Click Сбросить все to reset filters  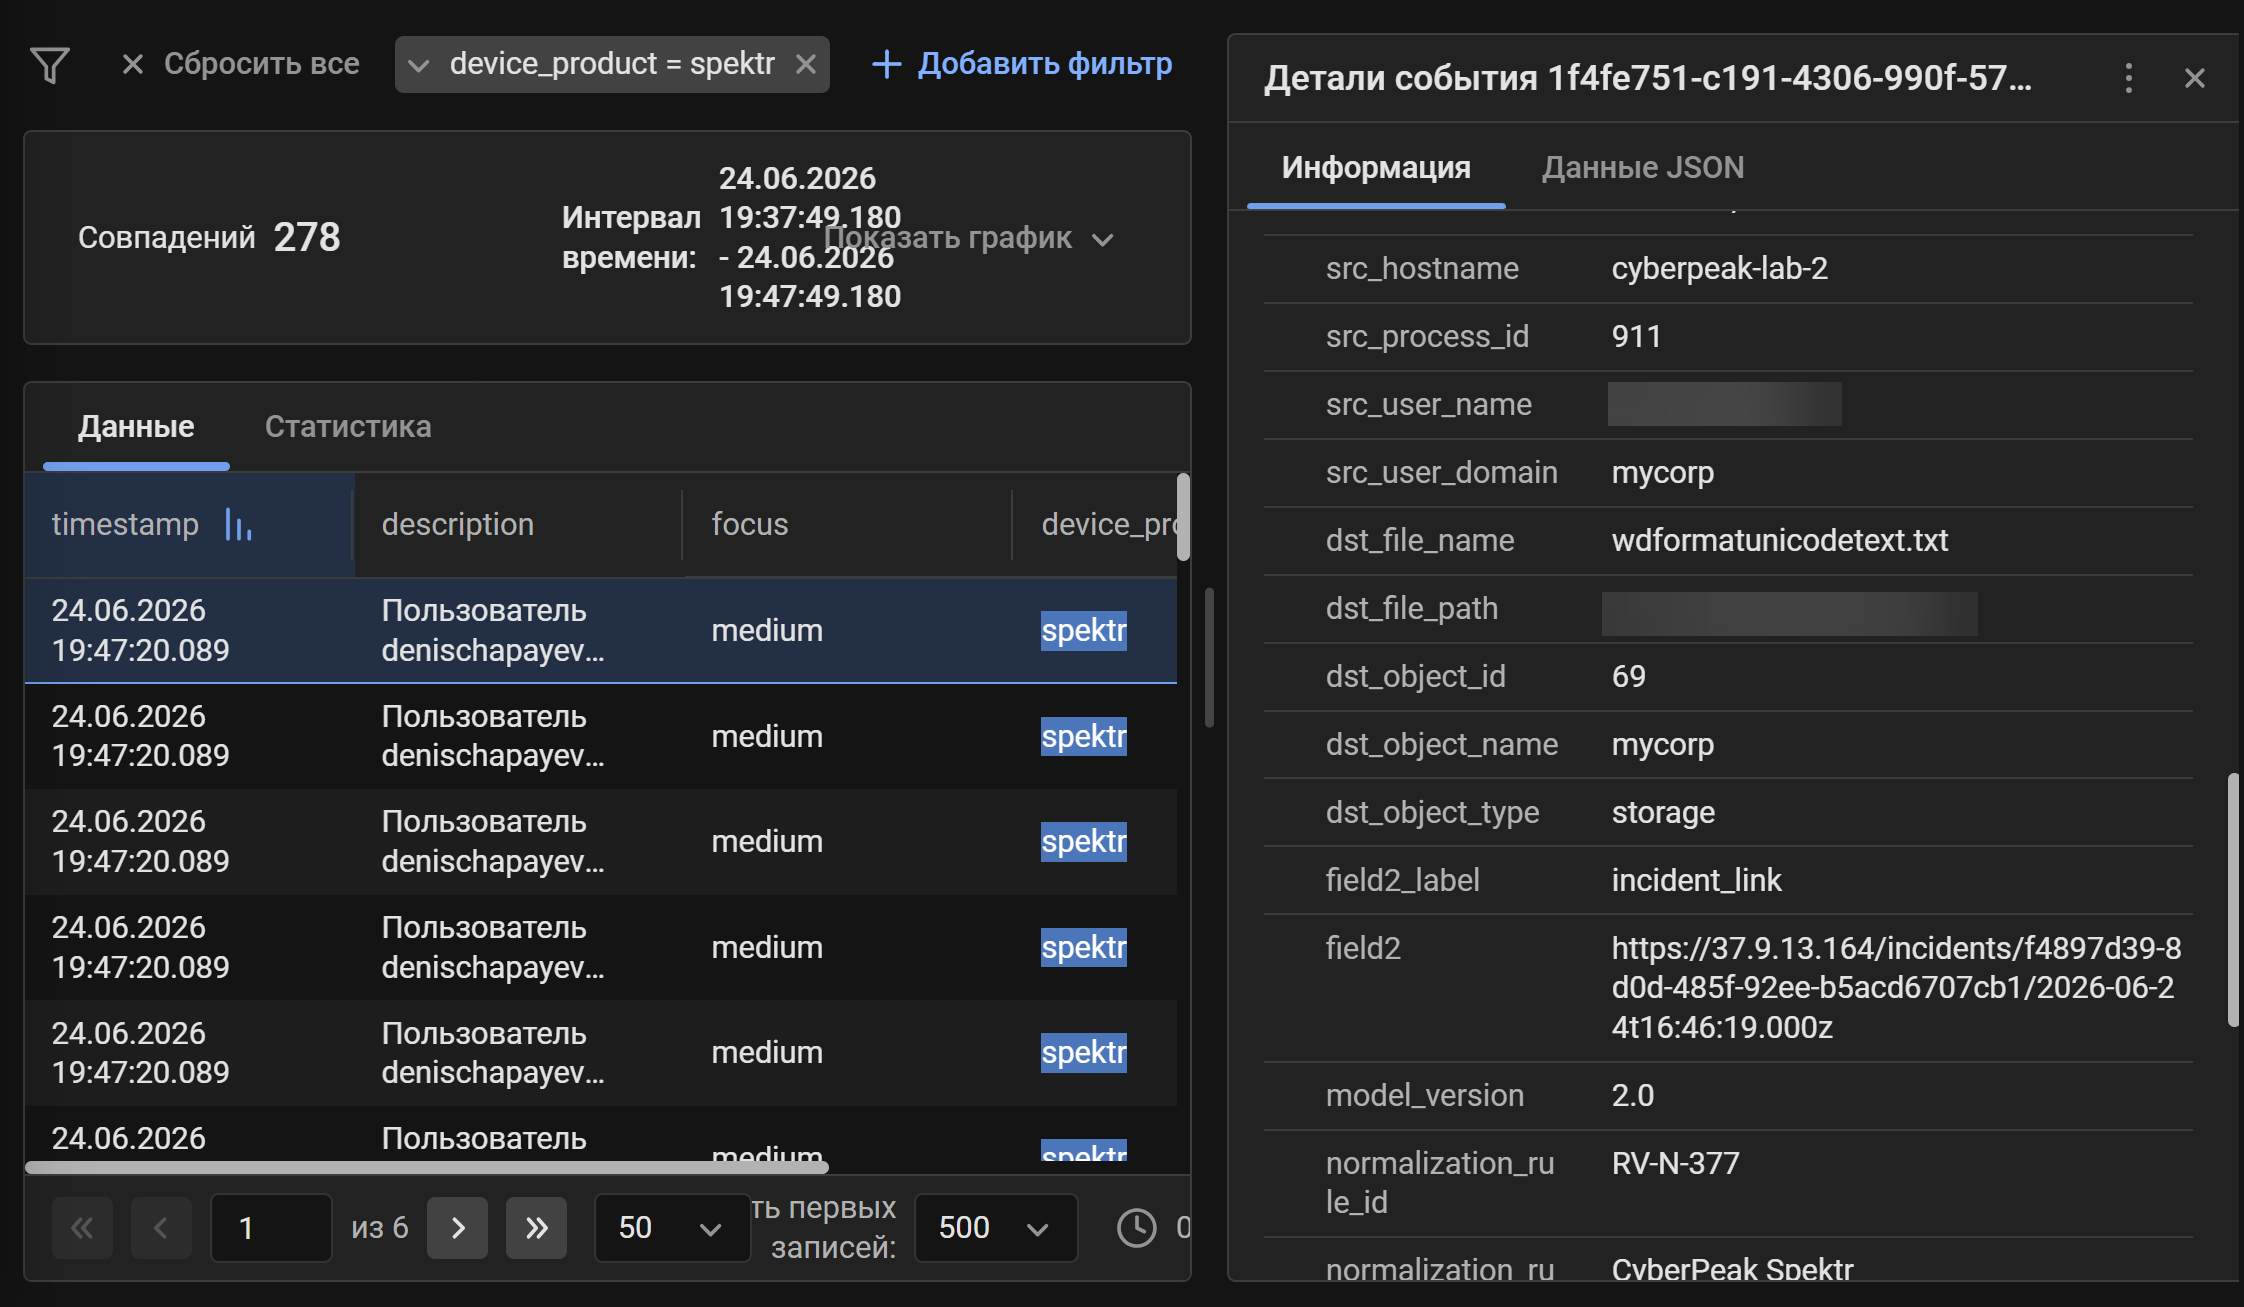(x=240, y=64)
